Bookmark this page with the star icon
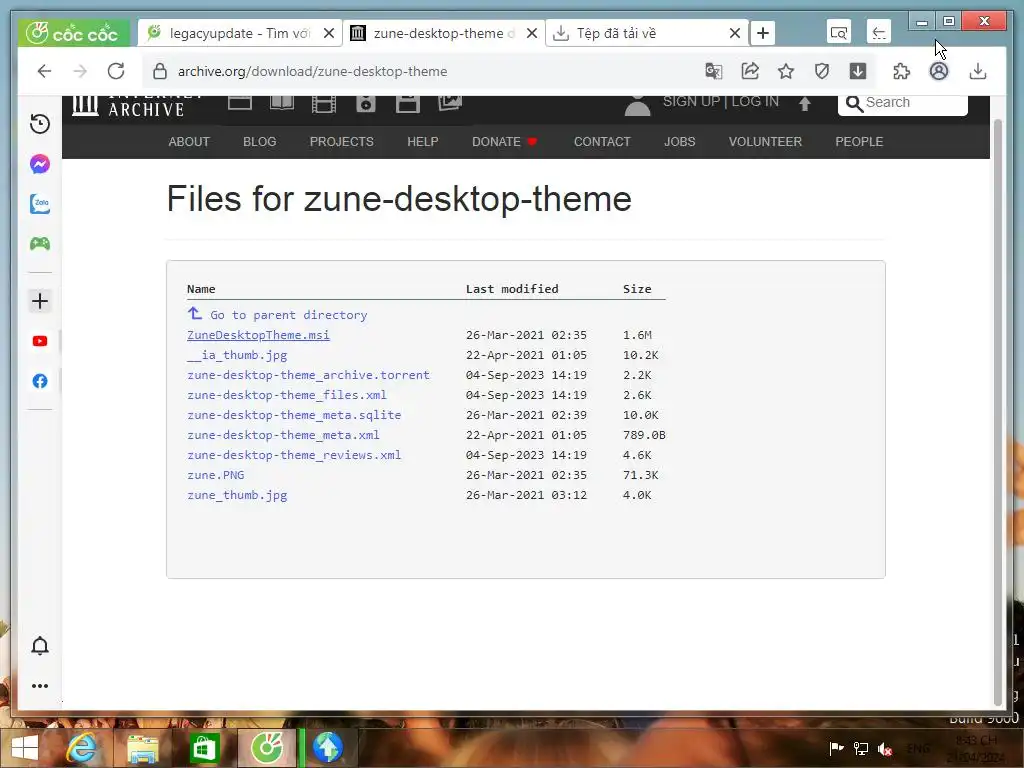1024x768 pixels. 786,71
